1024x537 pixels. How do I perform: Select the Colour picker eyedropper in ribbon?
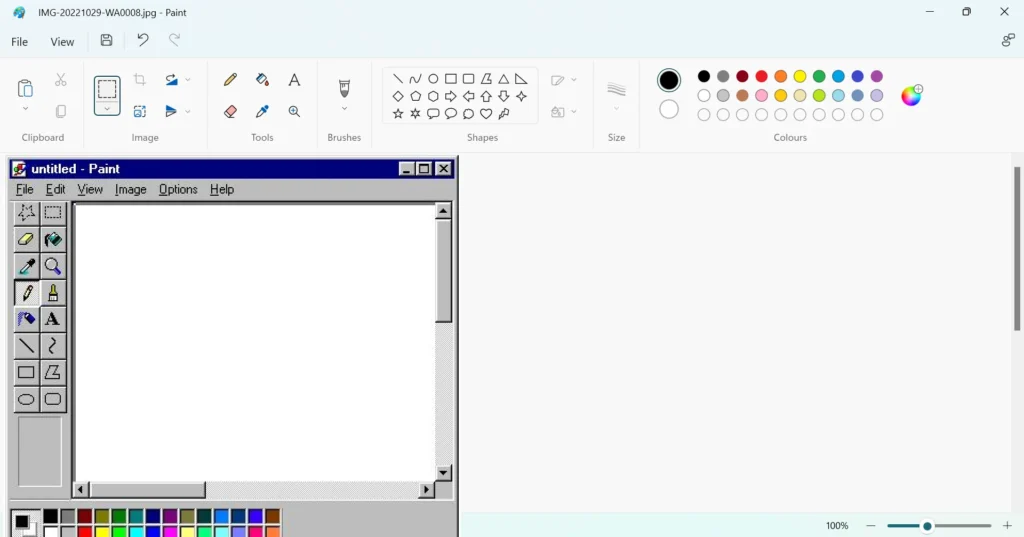(262, 112)
